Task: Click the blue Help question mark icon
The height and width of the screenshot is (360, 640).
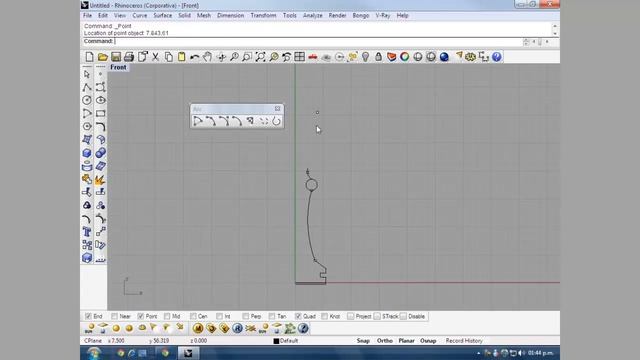Action: (497, 57)
